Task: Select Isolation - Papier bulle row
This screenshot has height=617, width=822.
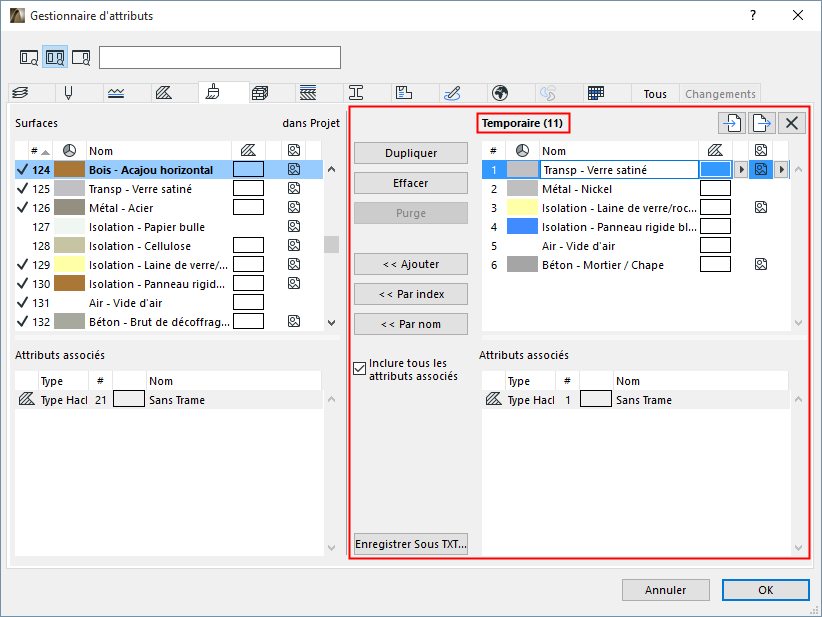Action: [x=169, y=227]
